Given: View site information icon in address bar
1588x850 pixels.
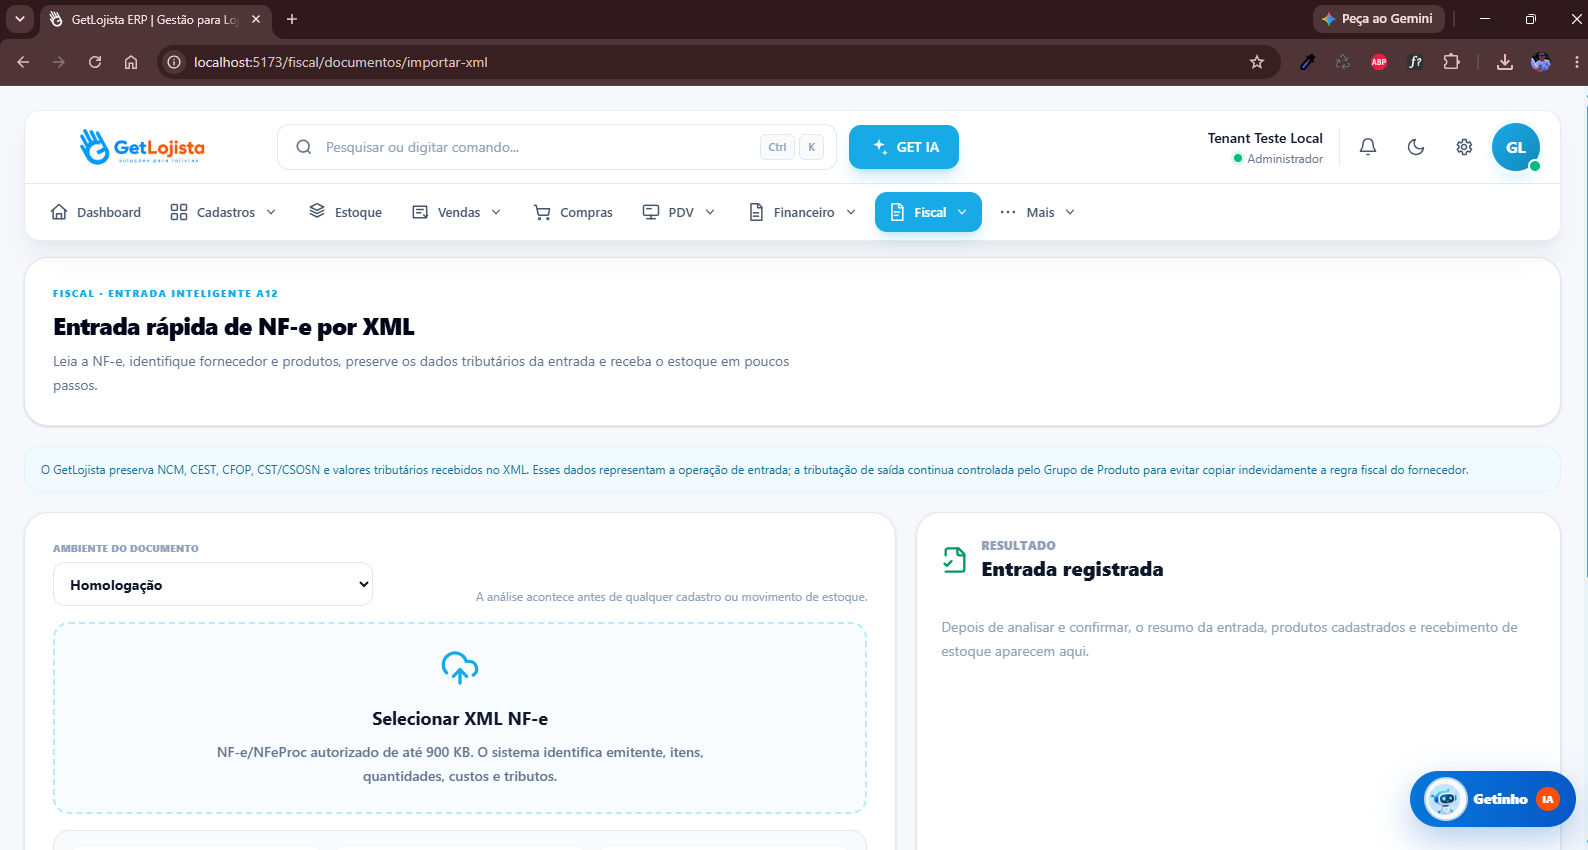Looking at the screenshot, I should coord(174,62).
